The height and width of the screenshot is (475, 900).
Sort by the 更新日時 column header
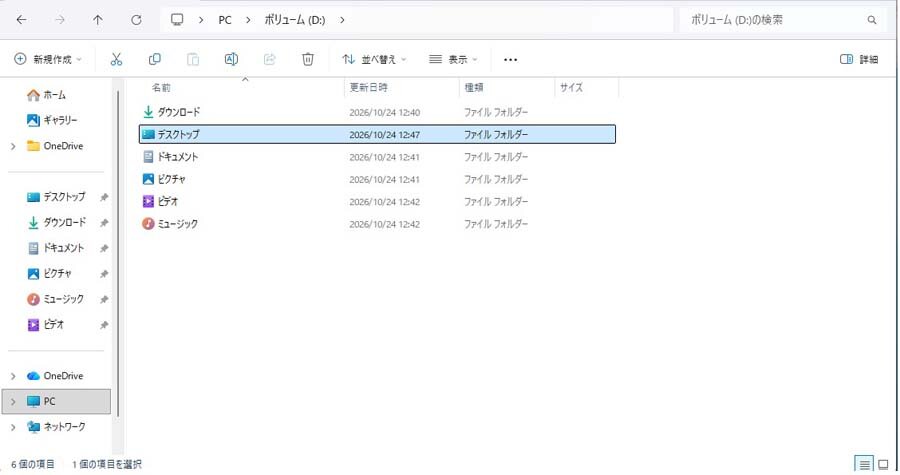tap(368, 87)
